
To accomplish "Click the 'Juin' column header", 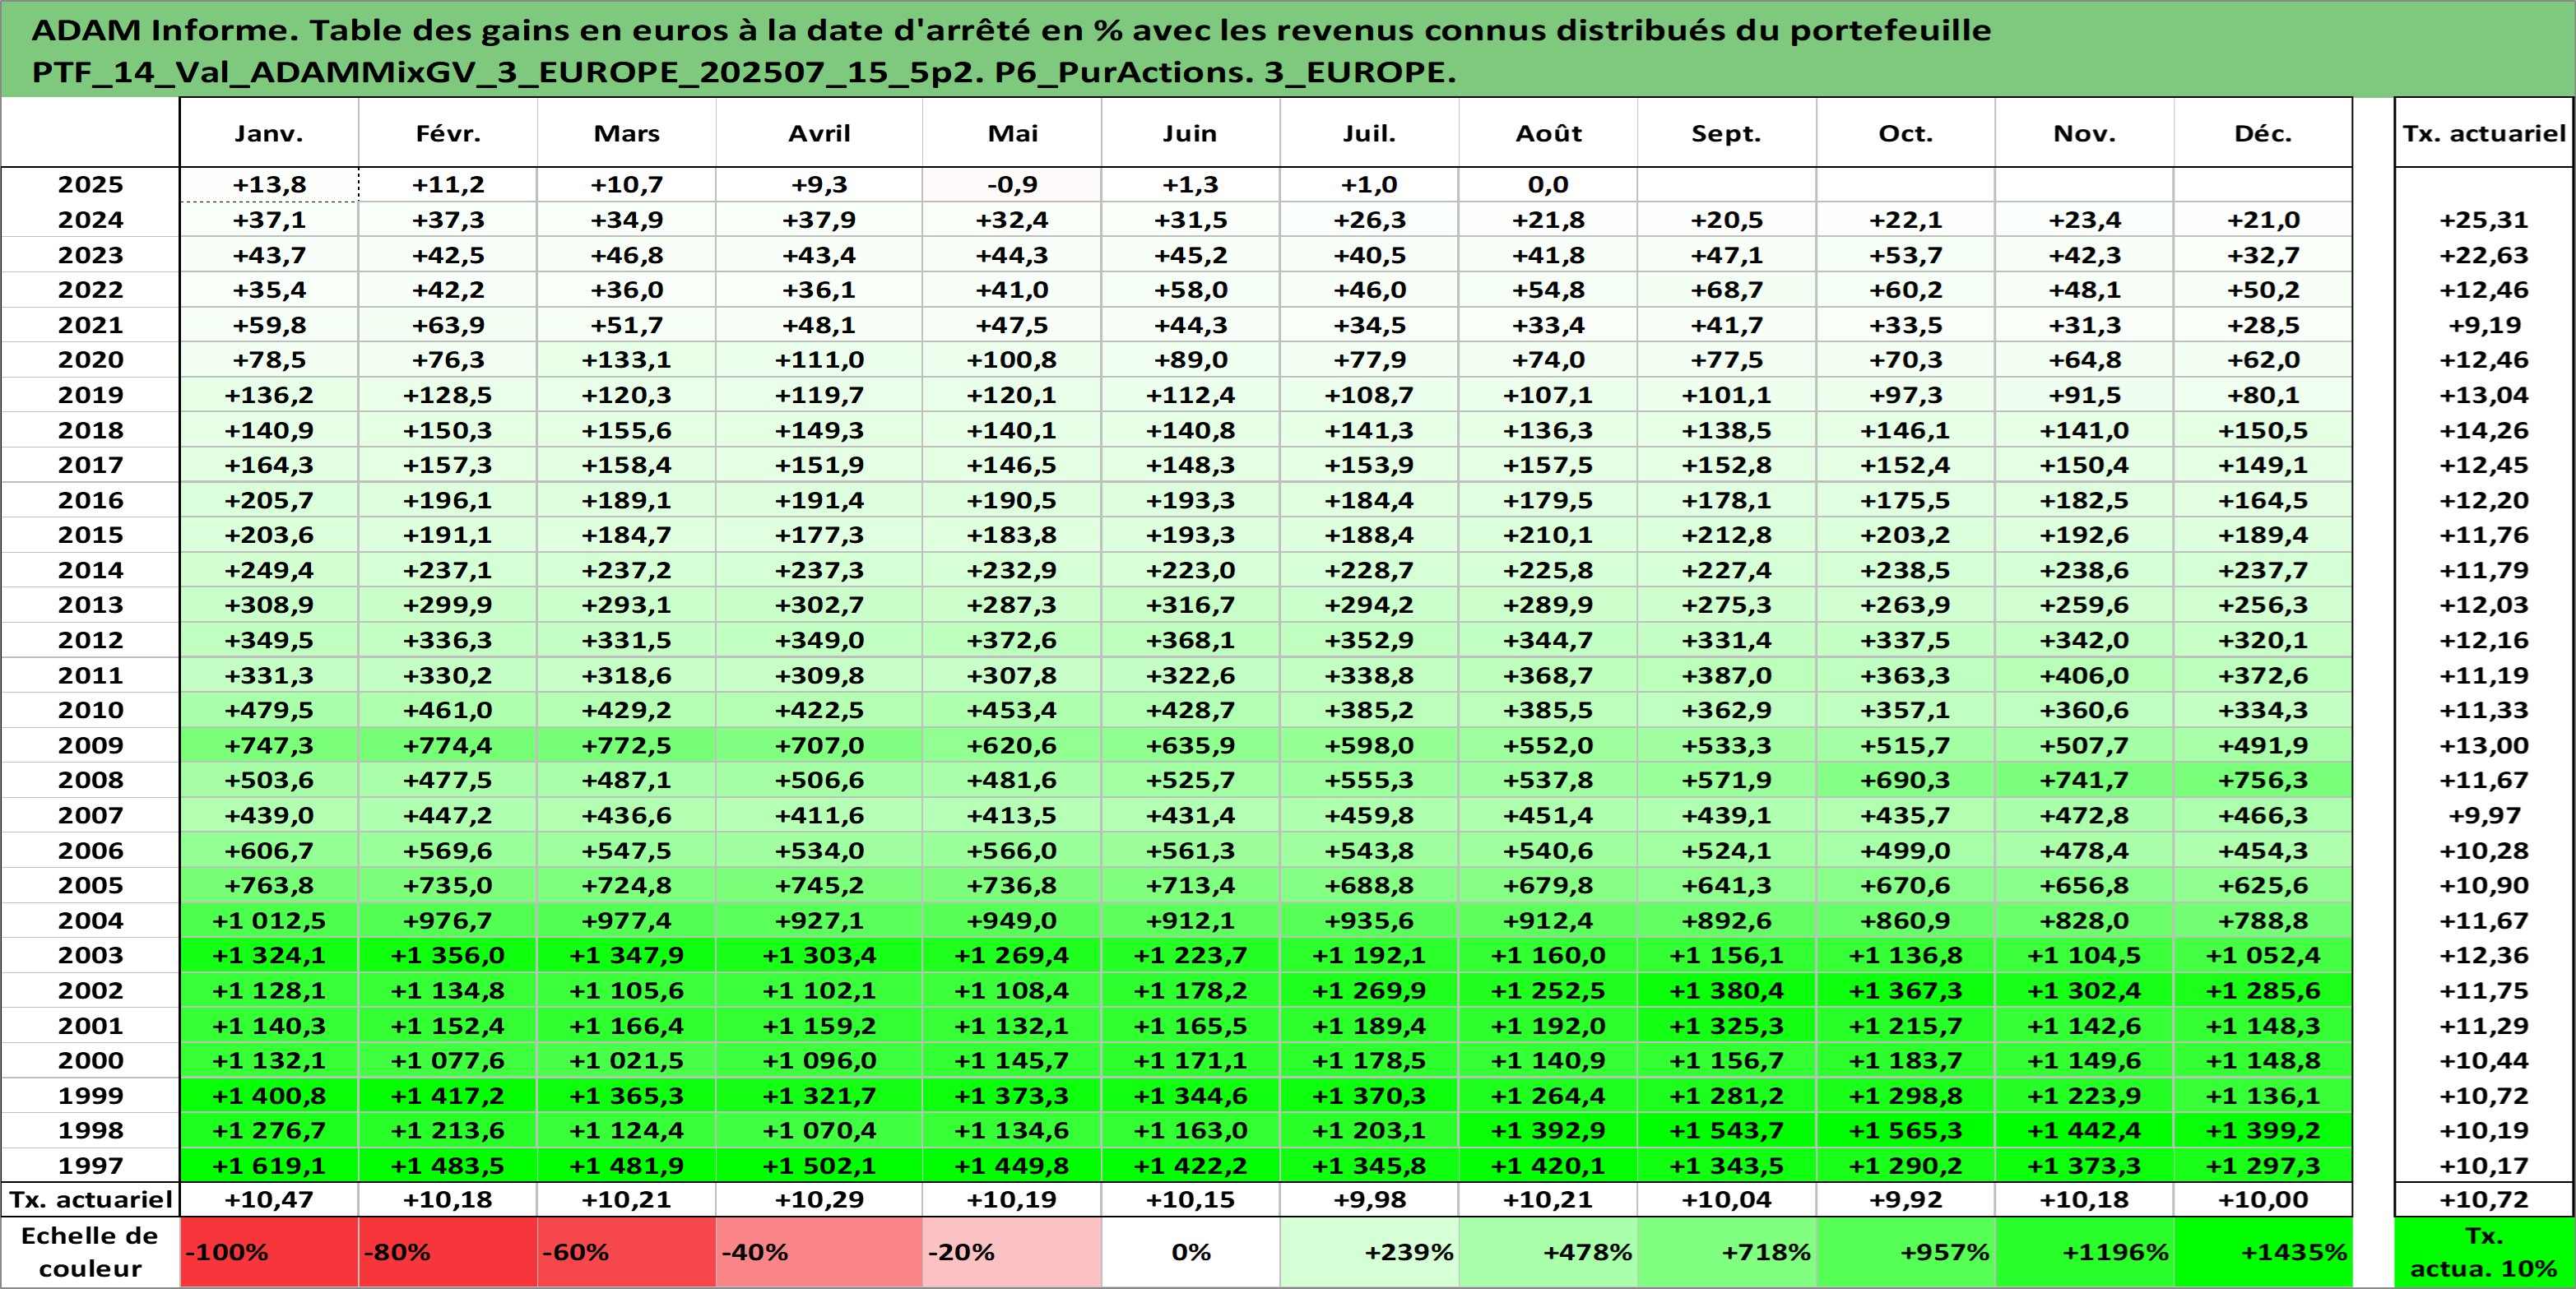I will [1190, 133].
